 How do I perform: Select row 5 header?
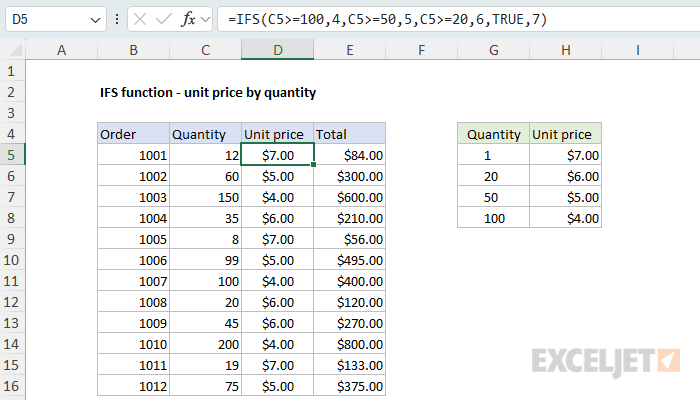click(x=12, y=155)
